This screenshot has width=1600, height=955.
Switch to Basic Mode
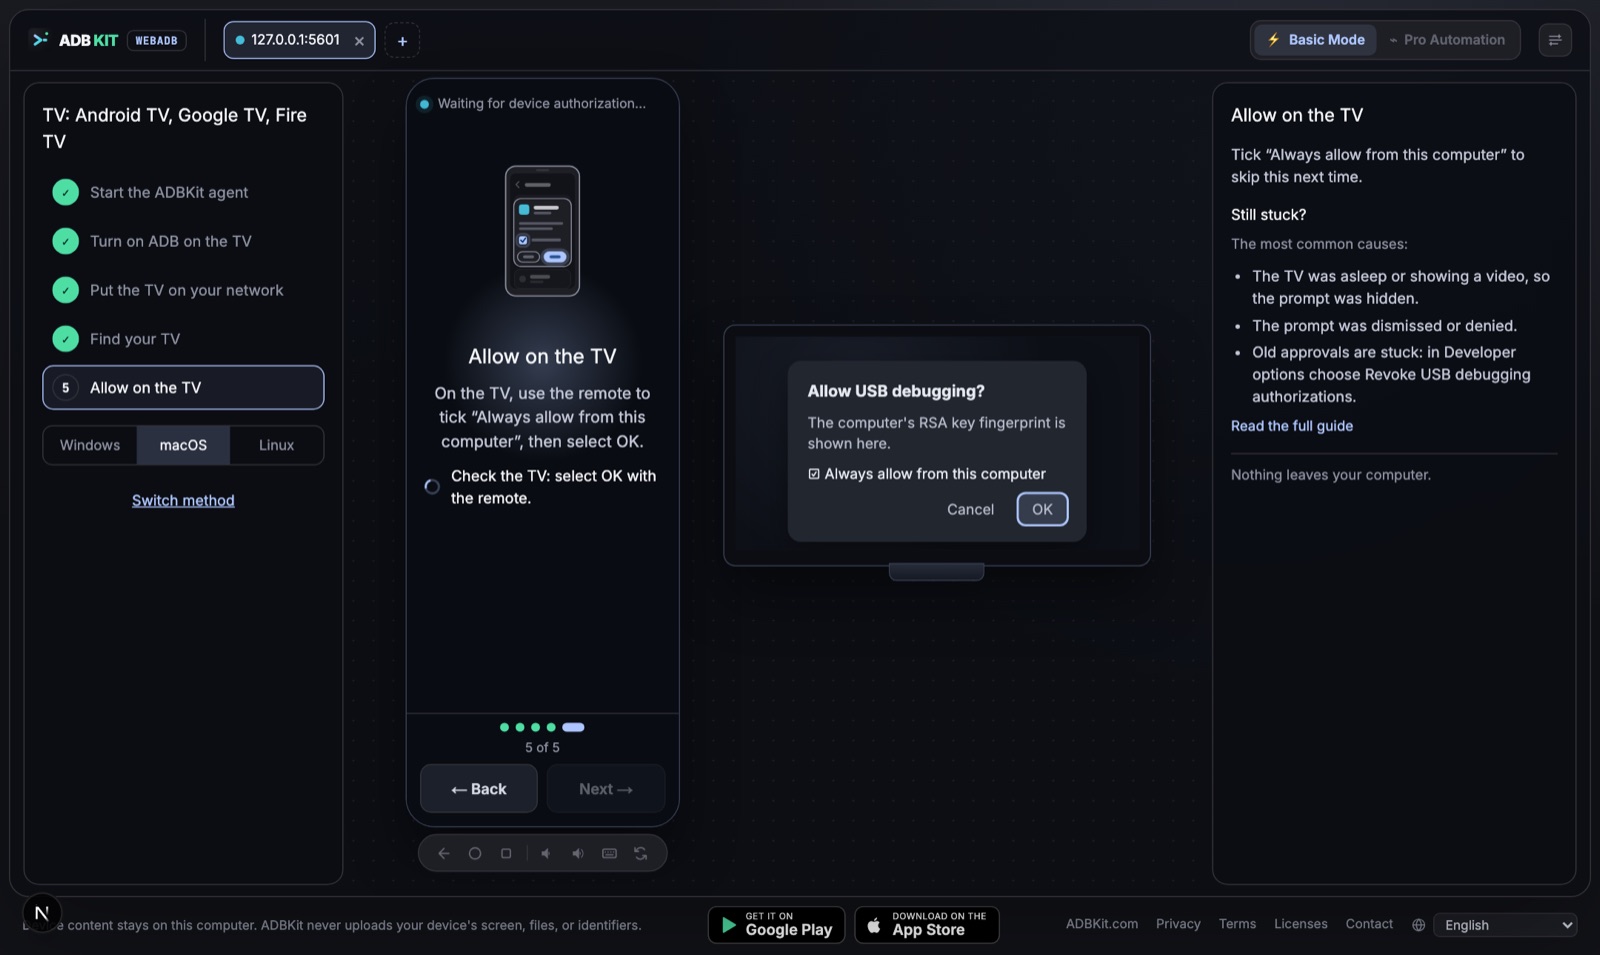click(x=1316, y=40)
